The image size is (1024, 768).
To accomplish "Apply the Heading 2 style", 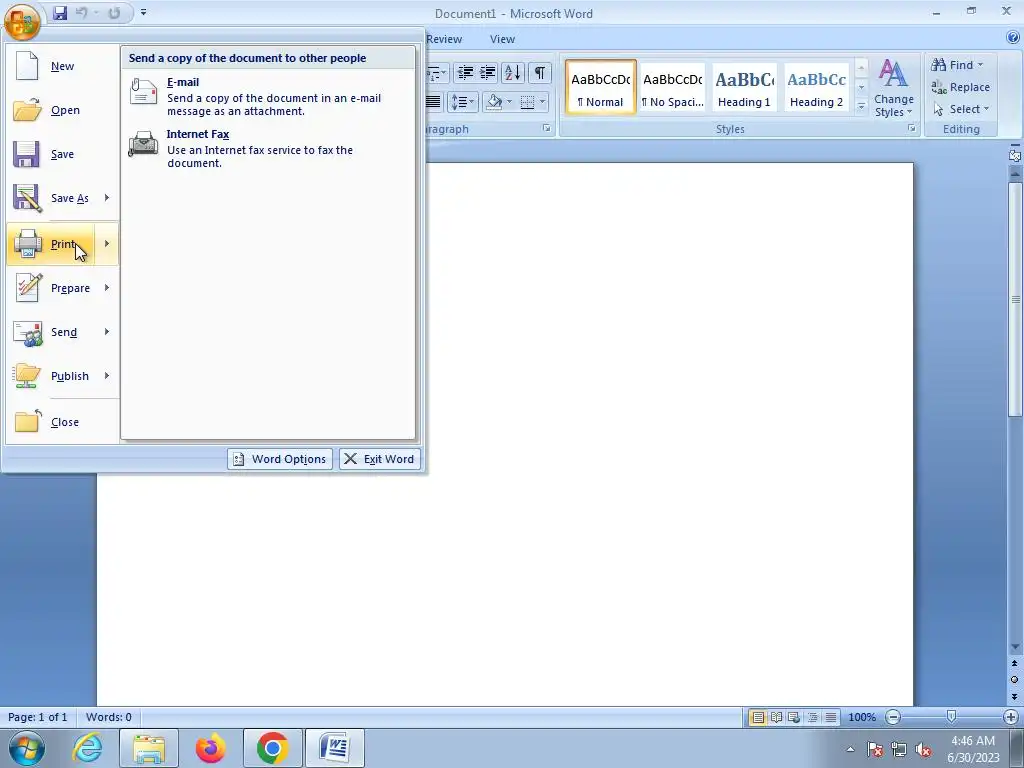I will (816, 88).
